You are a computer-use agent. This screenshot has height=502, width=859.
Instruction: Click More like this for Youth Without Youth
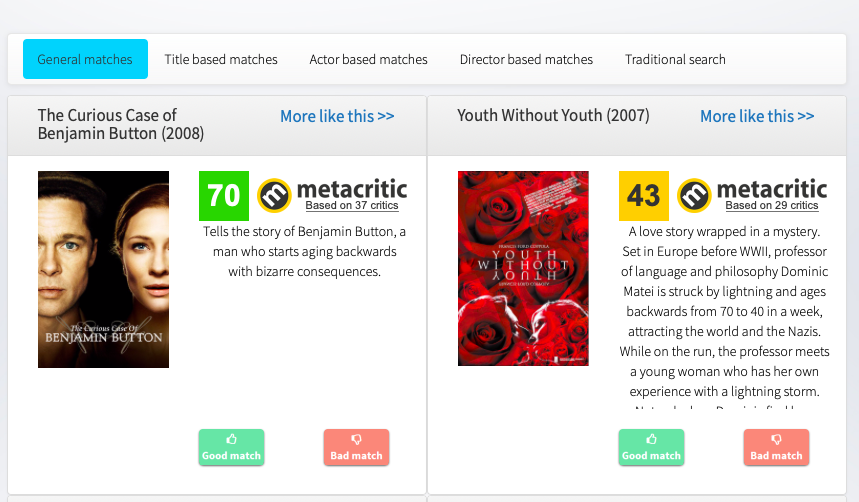(x=757, y=116)
